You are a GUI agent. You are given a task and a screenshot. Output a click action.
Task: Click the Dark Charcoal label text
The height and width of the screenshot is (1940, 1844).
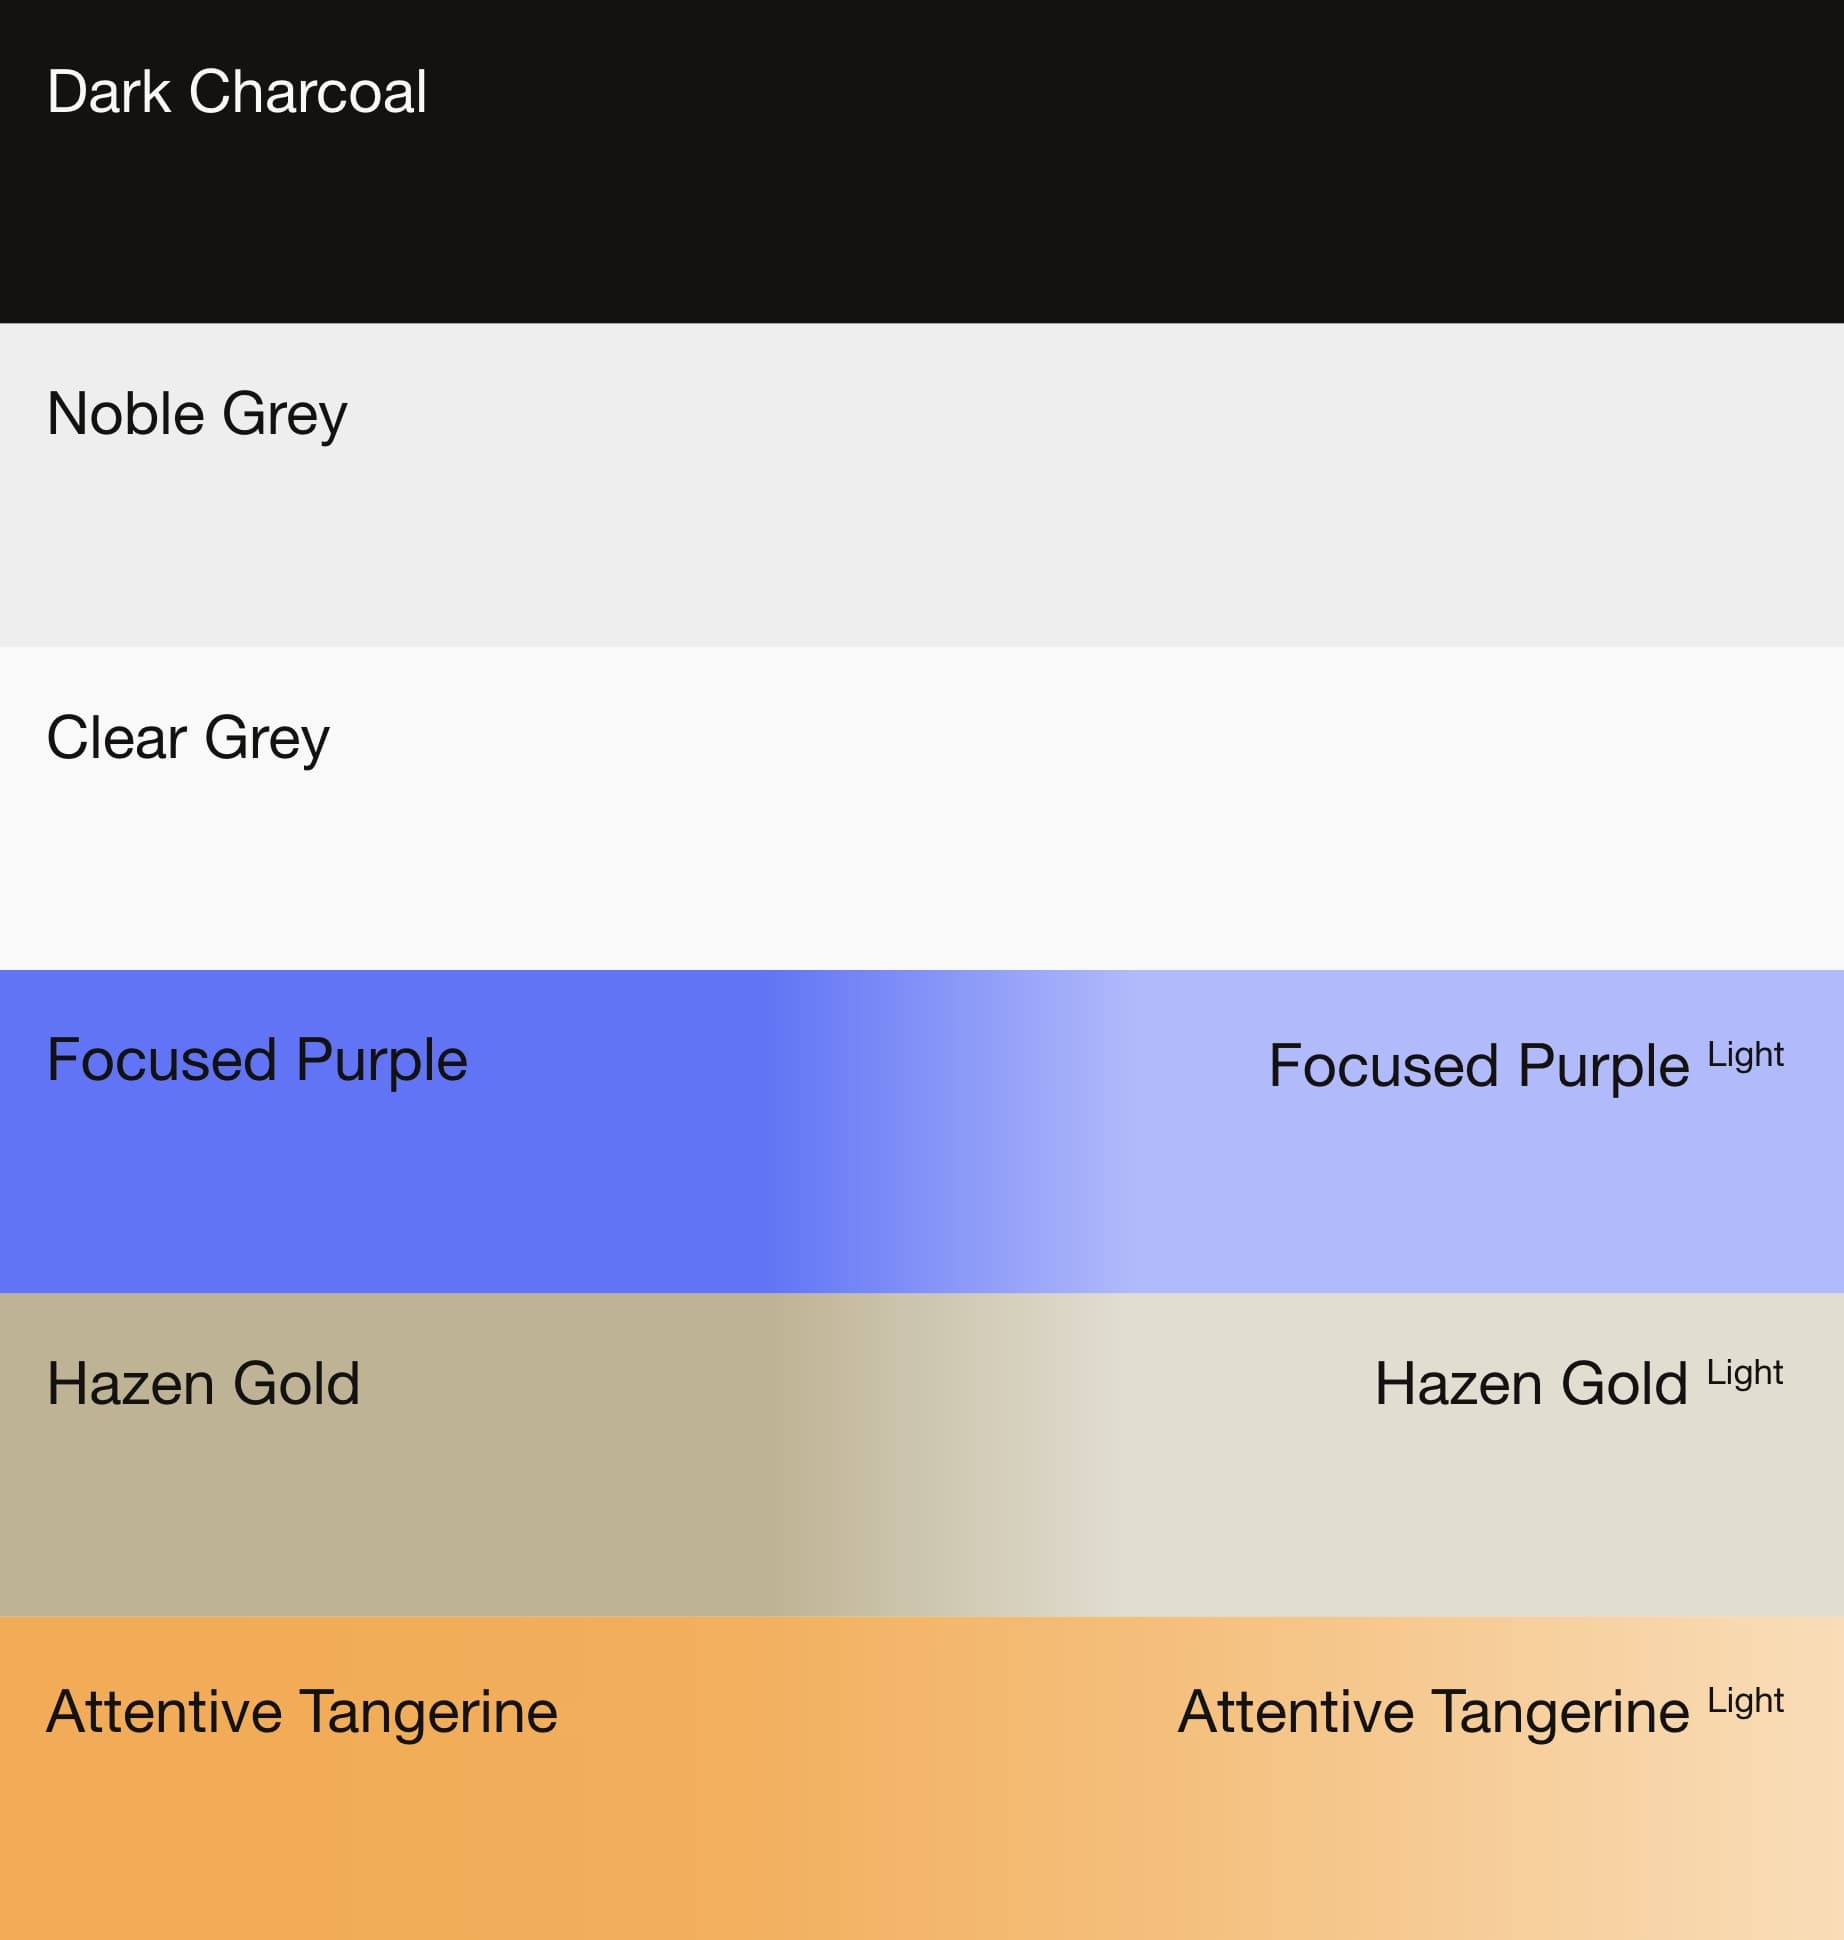point(237,92)
